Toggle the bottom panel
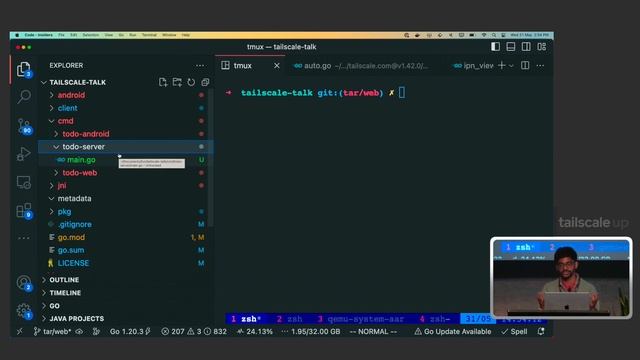Screen dimensions: 640x360 511,47
